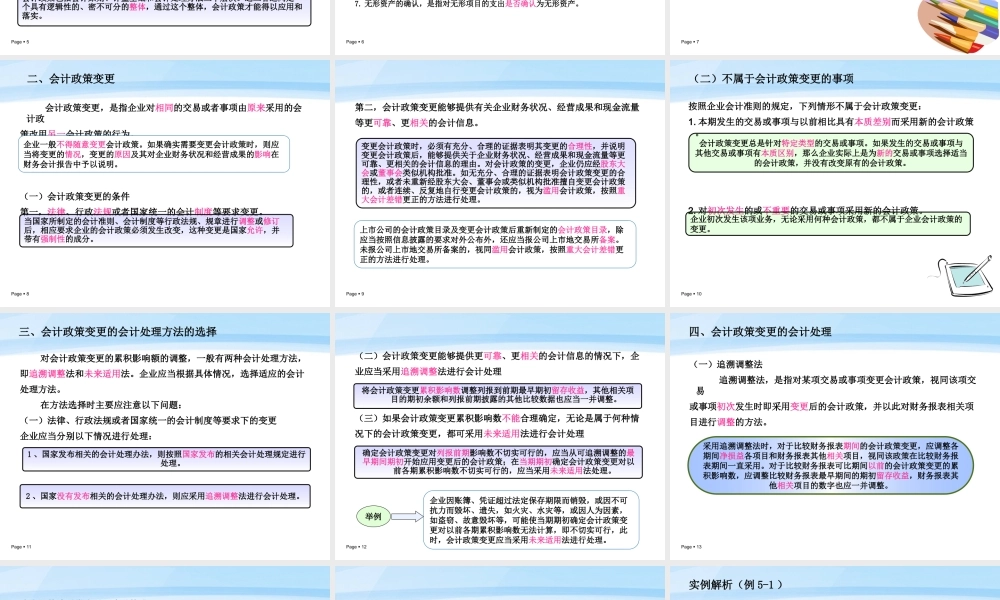Image resolution: width=1000 pixels, height=600 pixels.
Task: Select the box beginning 上市公司的会计政策目录
Action: click(x=497, y=245)
